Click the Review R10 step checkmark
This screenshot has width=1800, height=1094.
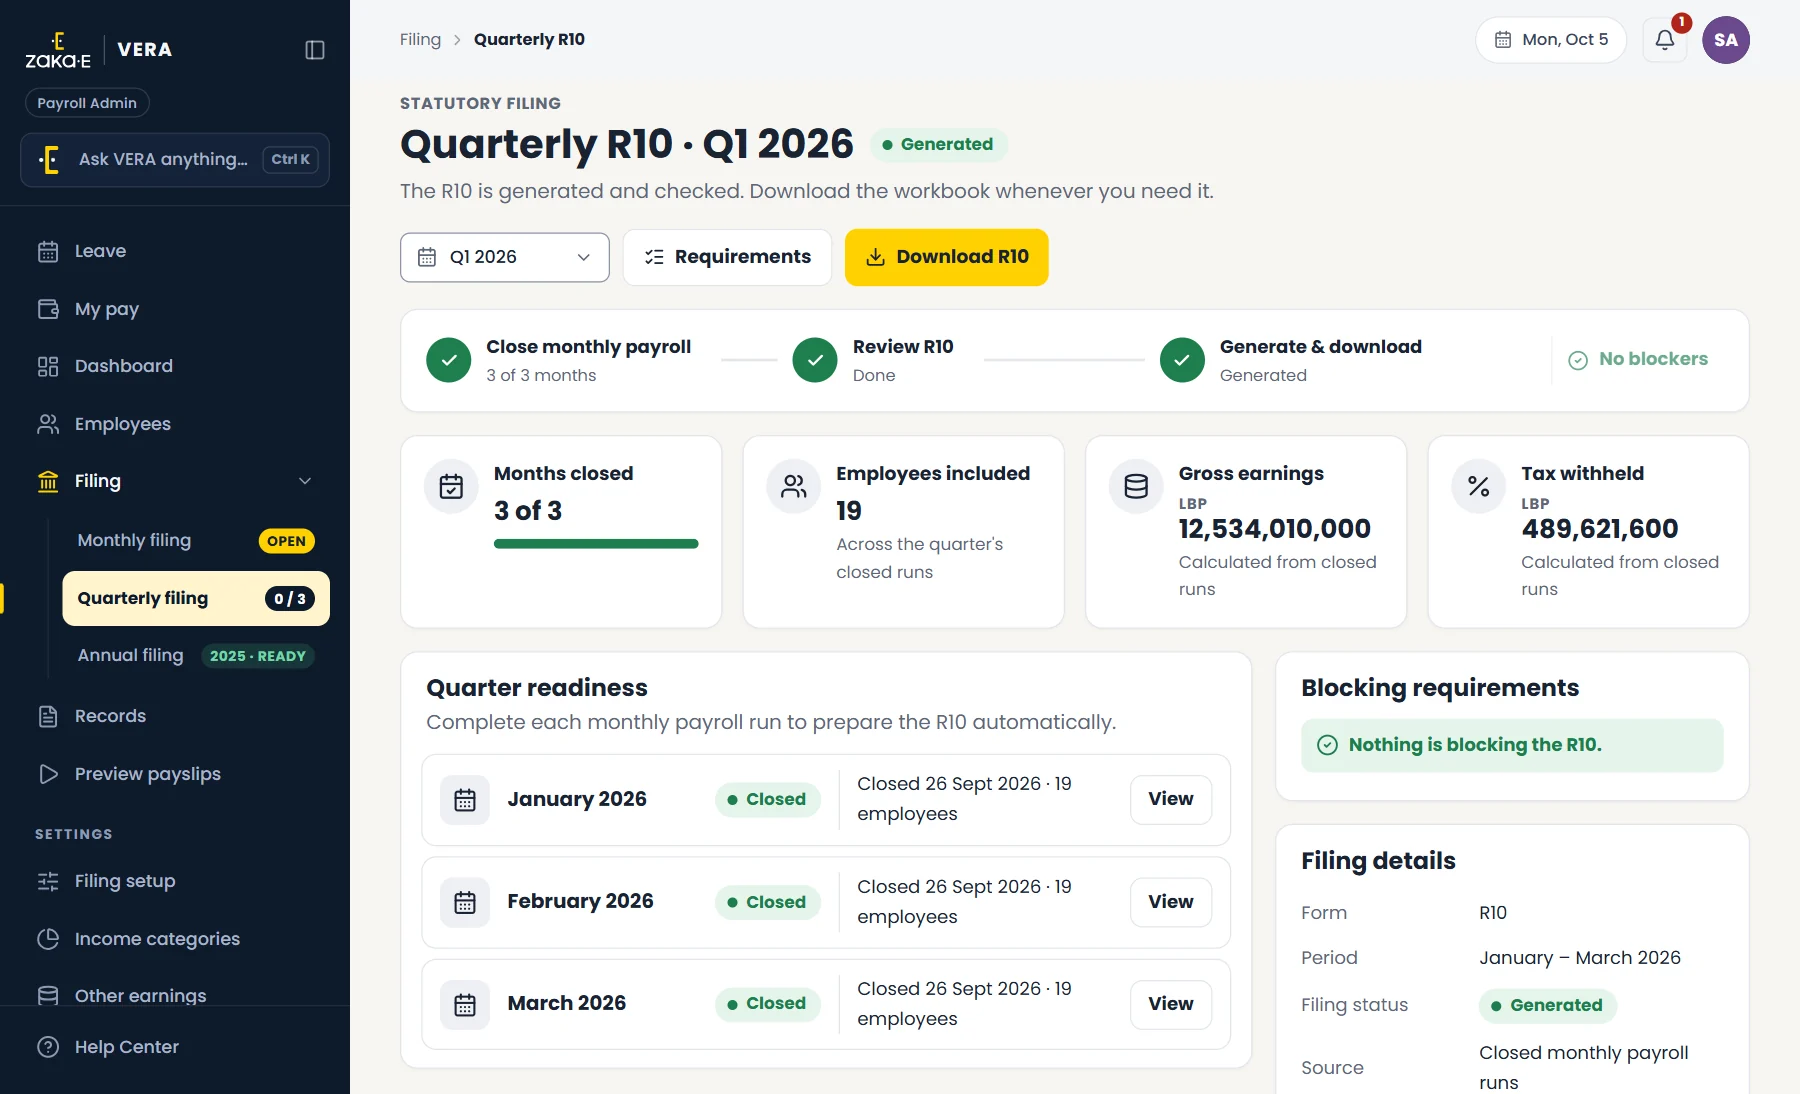point(815,360)
